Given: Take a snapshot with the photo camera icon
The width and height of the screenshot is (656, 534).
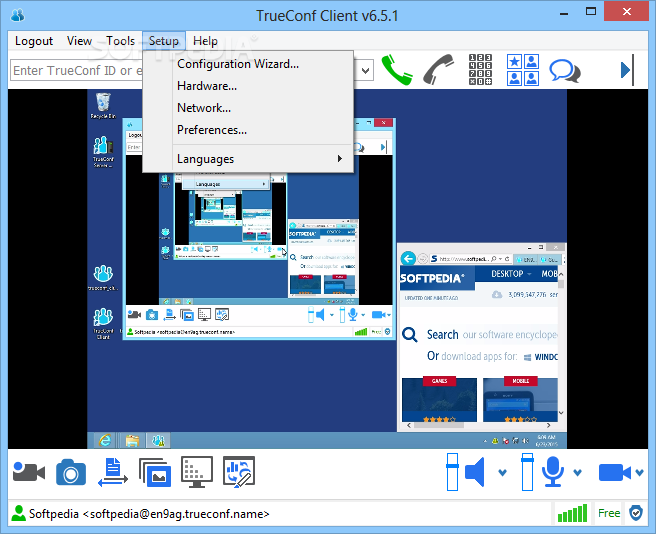Looking at the screenshot, I should tap(71, 472).
